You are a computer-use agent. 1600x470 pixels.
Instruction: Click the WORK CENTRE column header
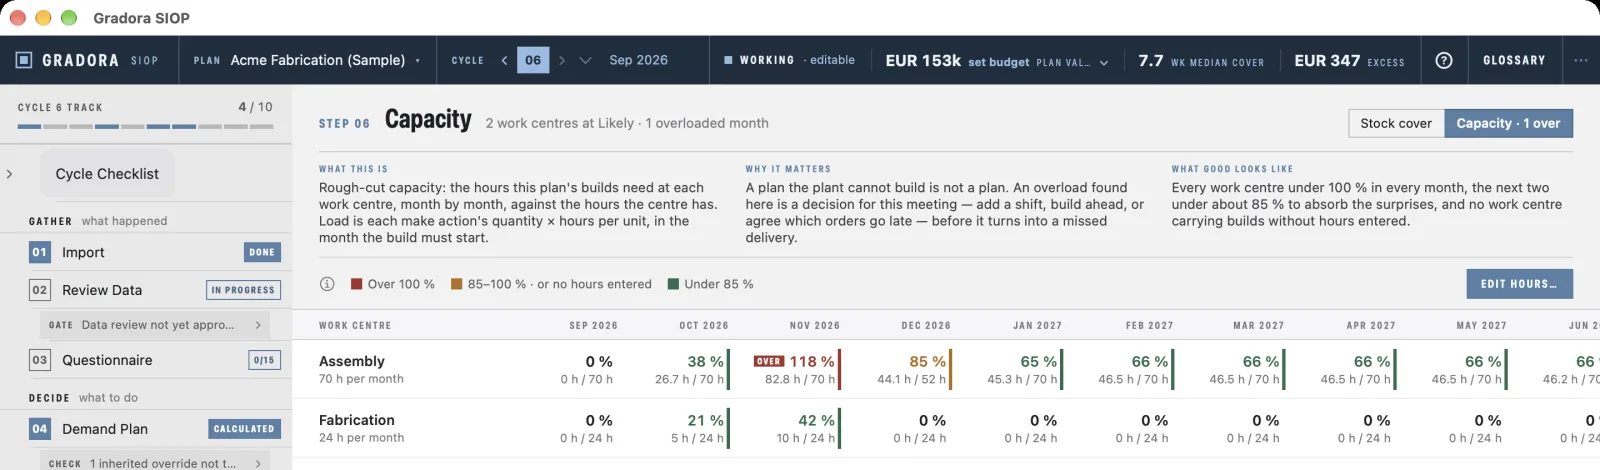pyautogui.click(x=355, y=326)
